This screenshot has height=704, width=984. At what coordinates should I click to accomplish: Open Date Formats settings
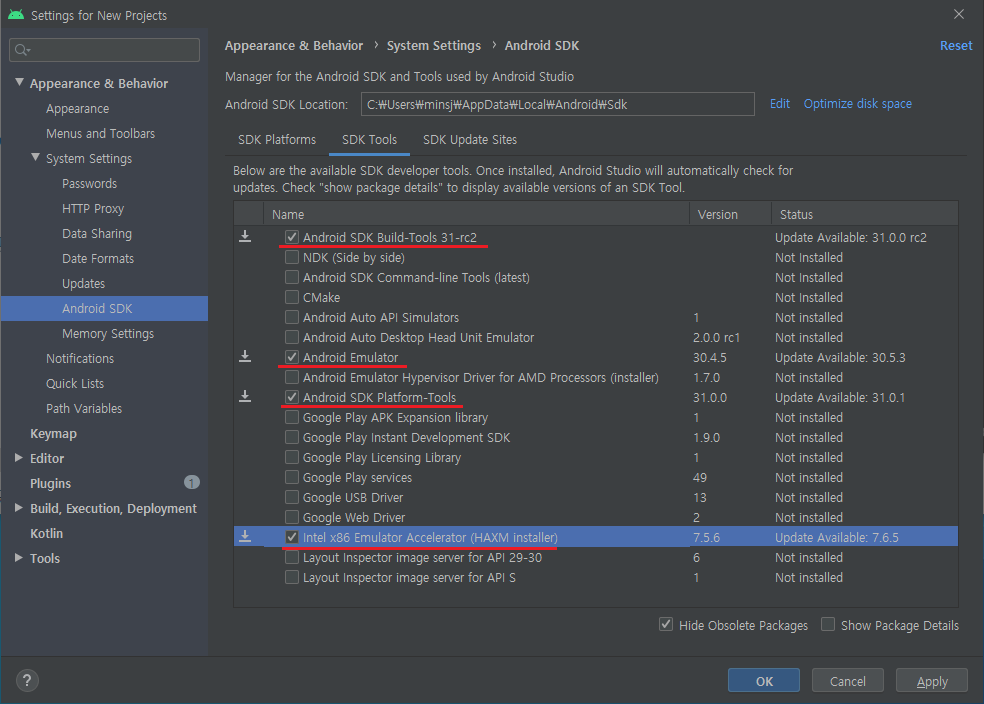point(98,259)
